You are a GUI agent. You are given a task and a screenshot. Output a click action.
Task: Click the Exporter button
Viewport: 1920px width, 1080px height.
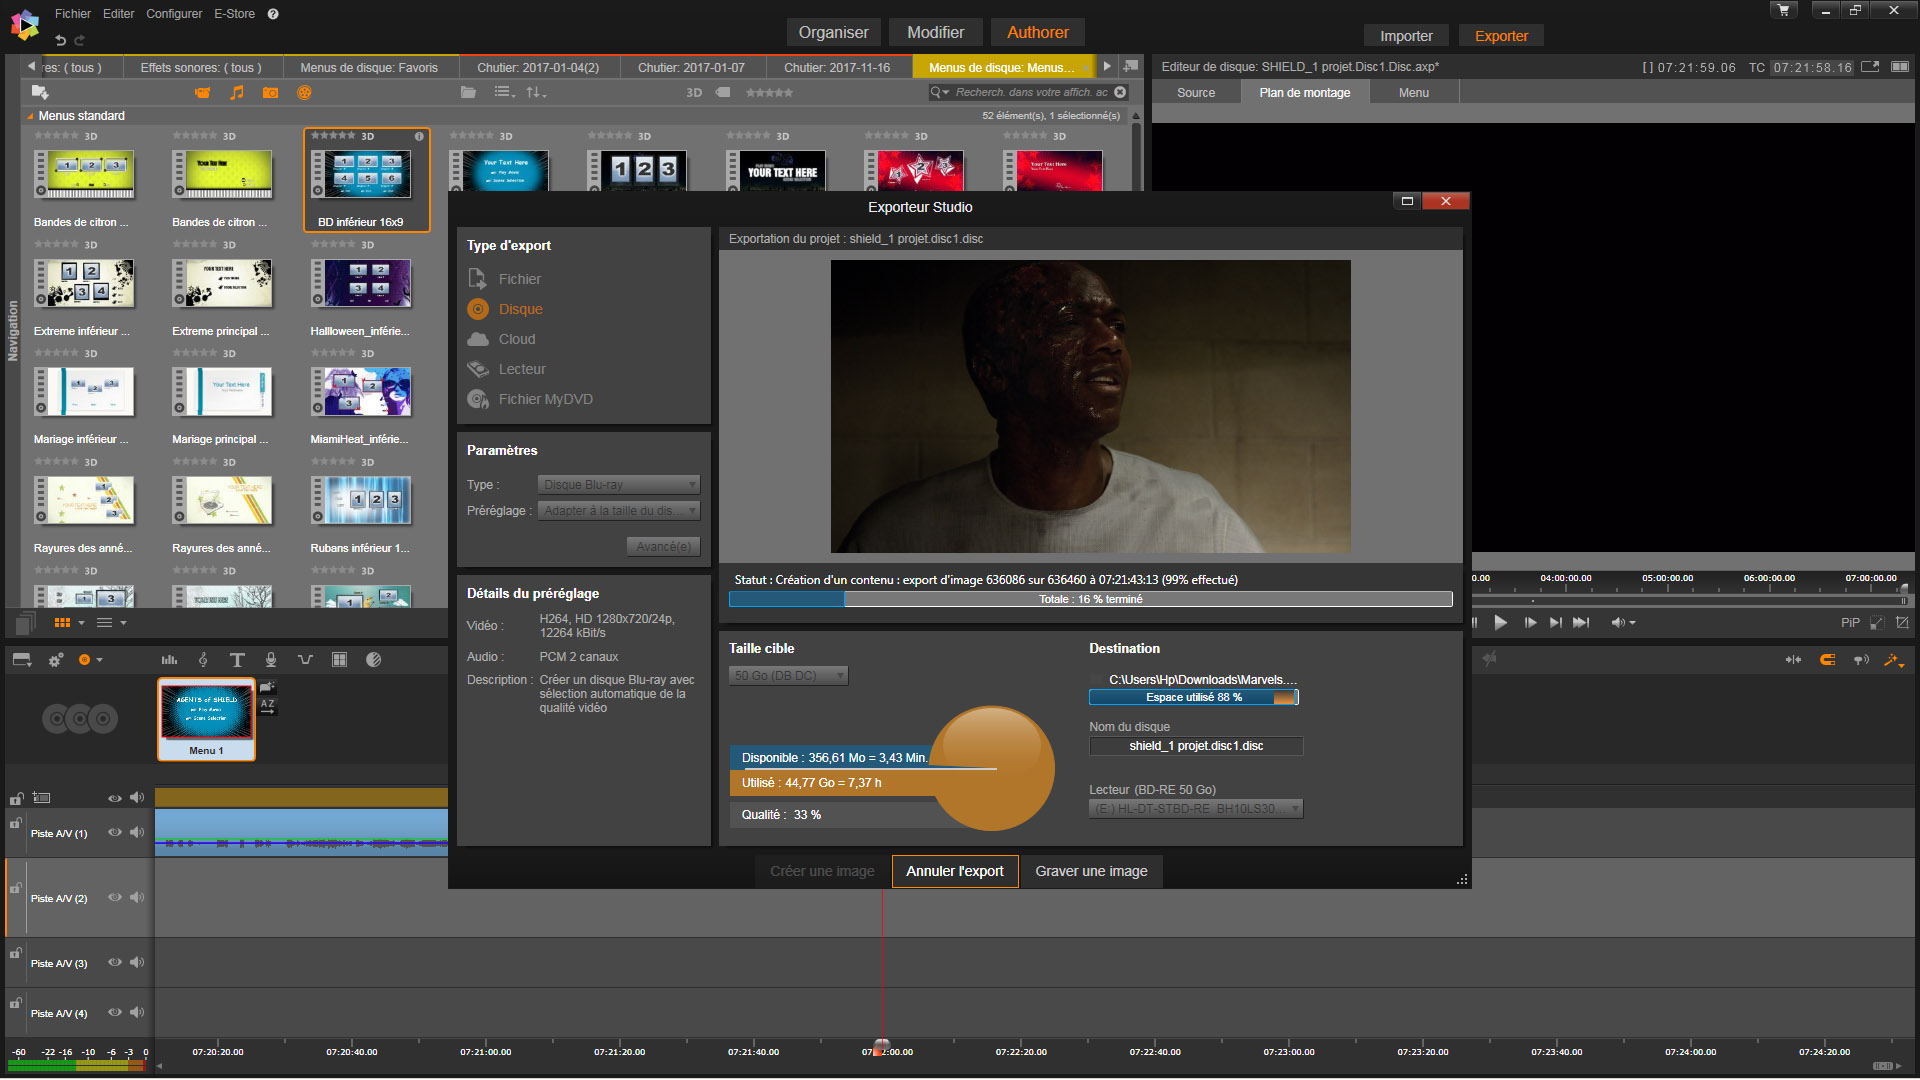tap(1501, 36)
